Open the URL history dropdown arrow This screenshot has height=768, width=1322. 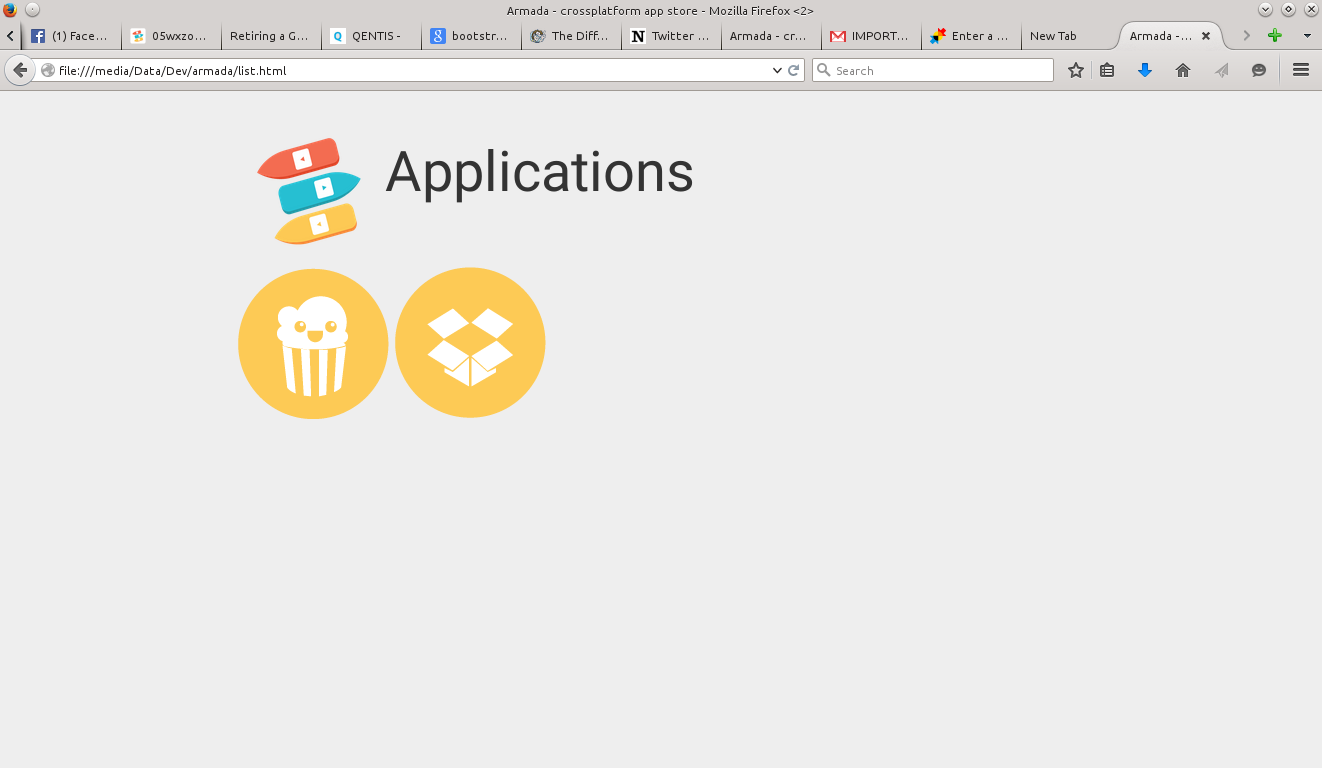pyautogui.click(x=777, y=70)
